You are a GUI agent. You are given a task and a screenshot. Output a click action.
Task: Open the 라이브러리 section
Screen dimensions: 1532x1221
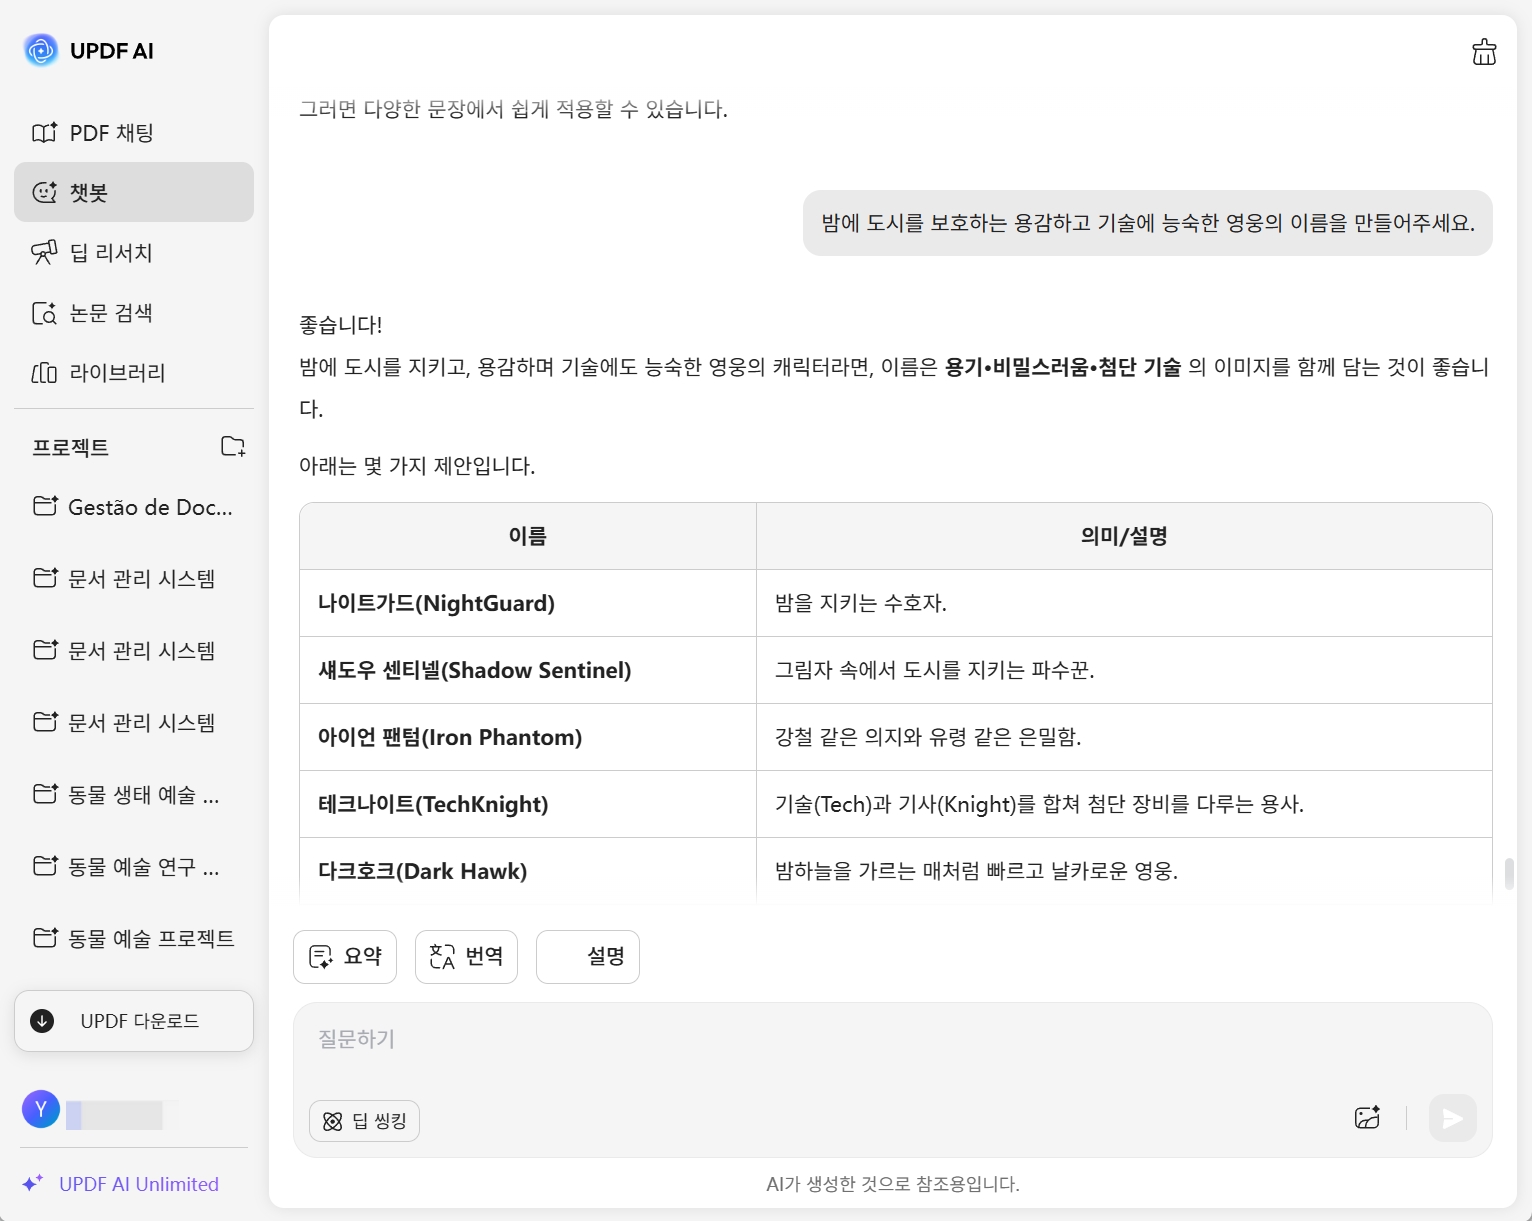click(x=134, y=373)
